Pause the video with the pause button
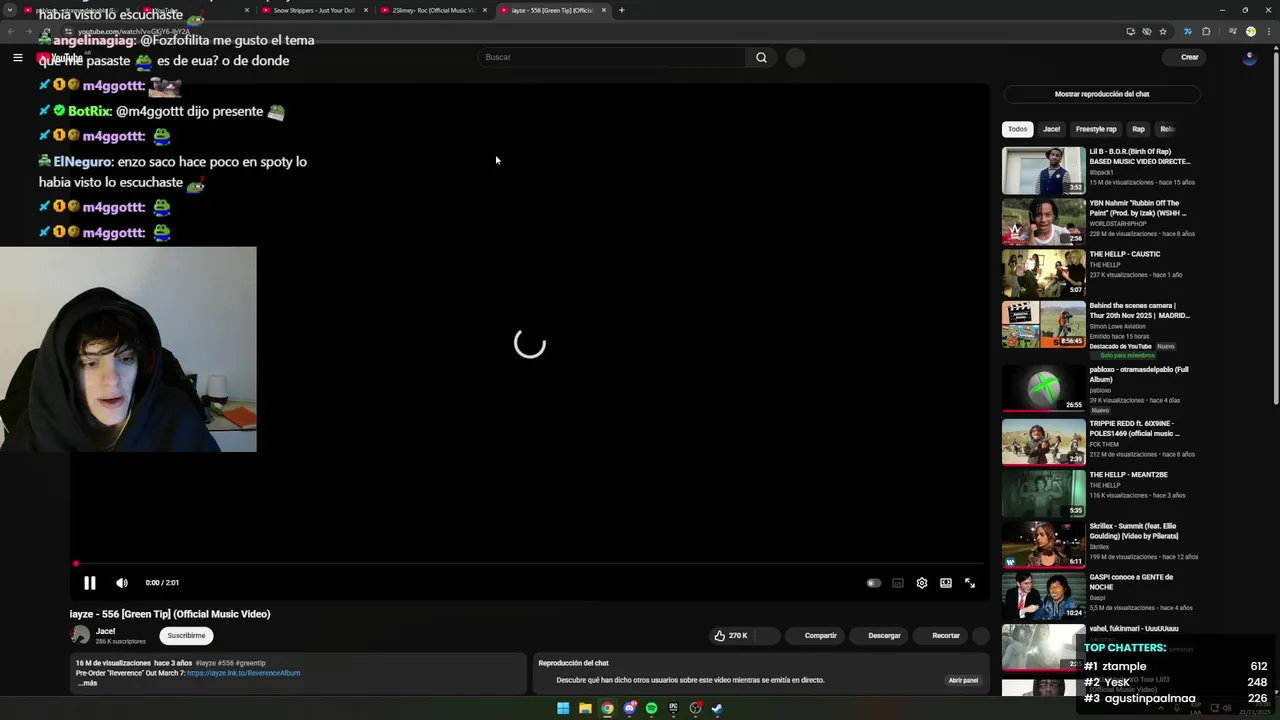 (89, 583)
